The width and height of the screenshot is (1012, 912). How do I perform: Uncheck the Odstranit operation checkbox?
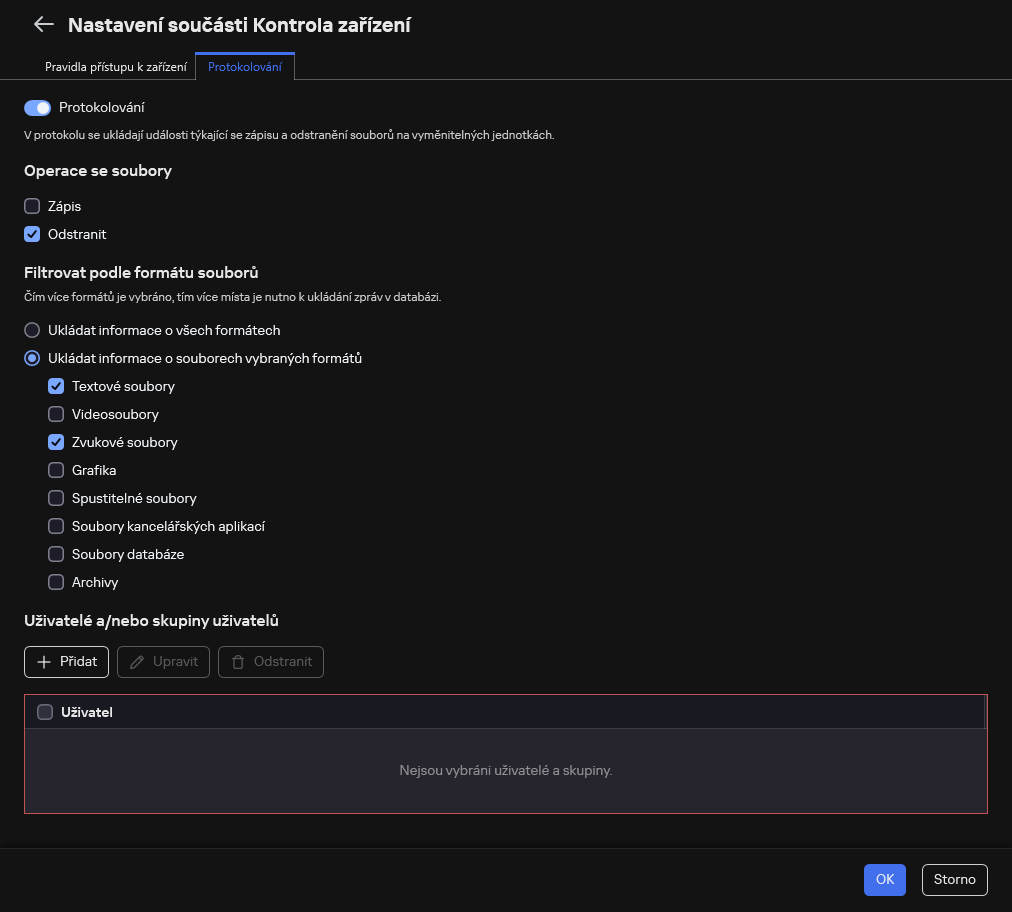pos(32,234)
